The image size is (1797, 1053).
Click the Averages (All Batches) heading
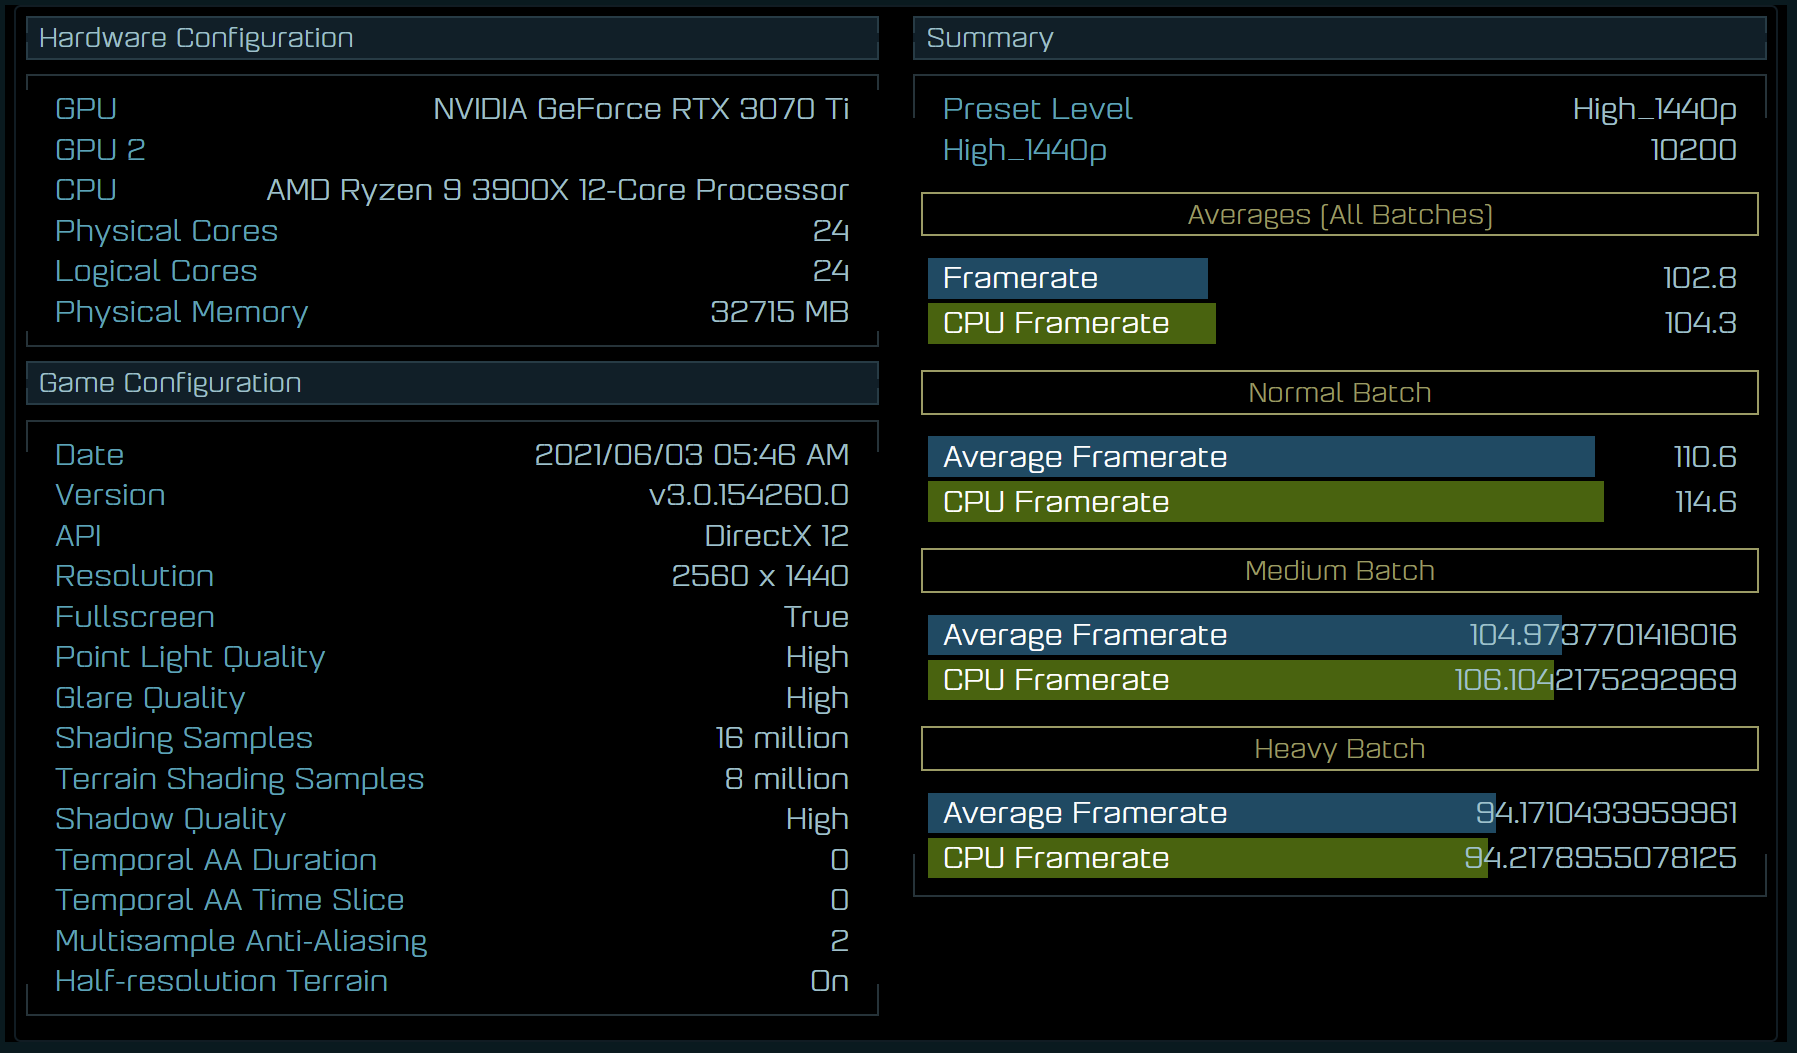pos(1340,214)
